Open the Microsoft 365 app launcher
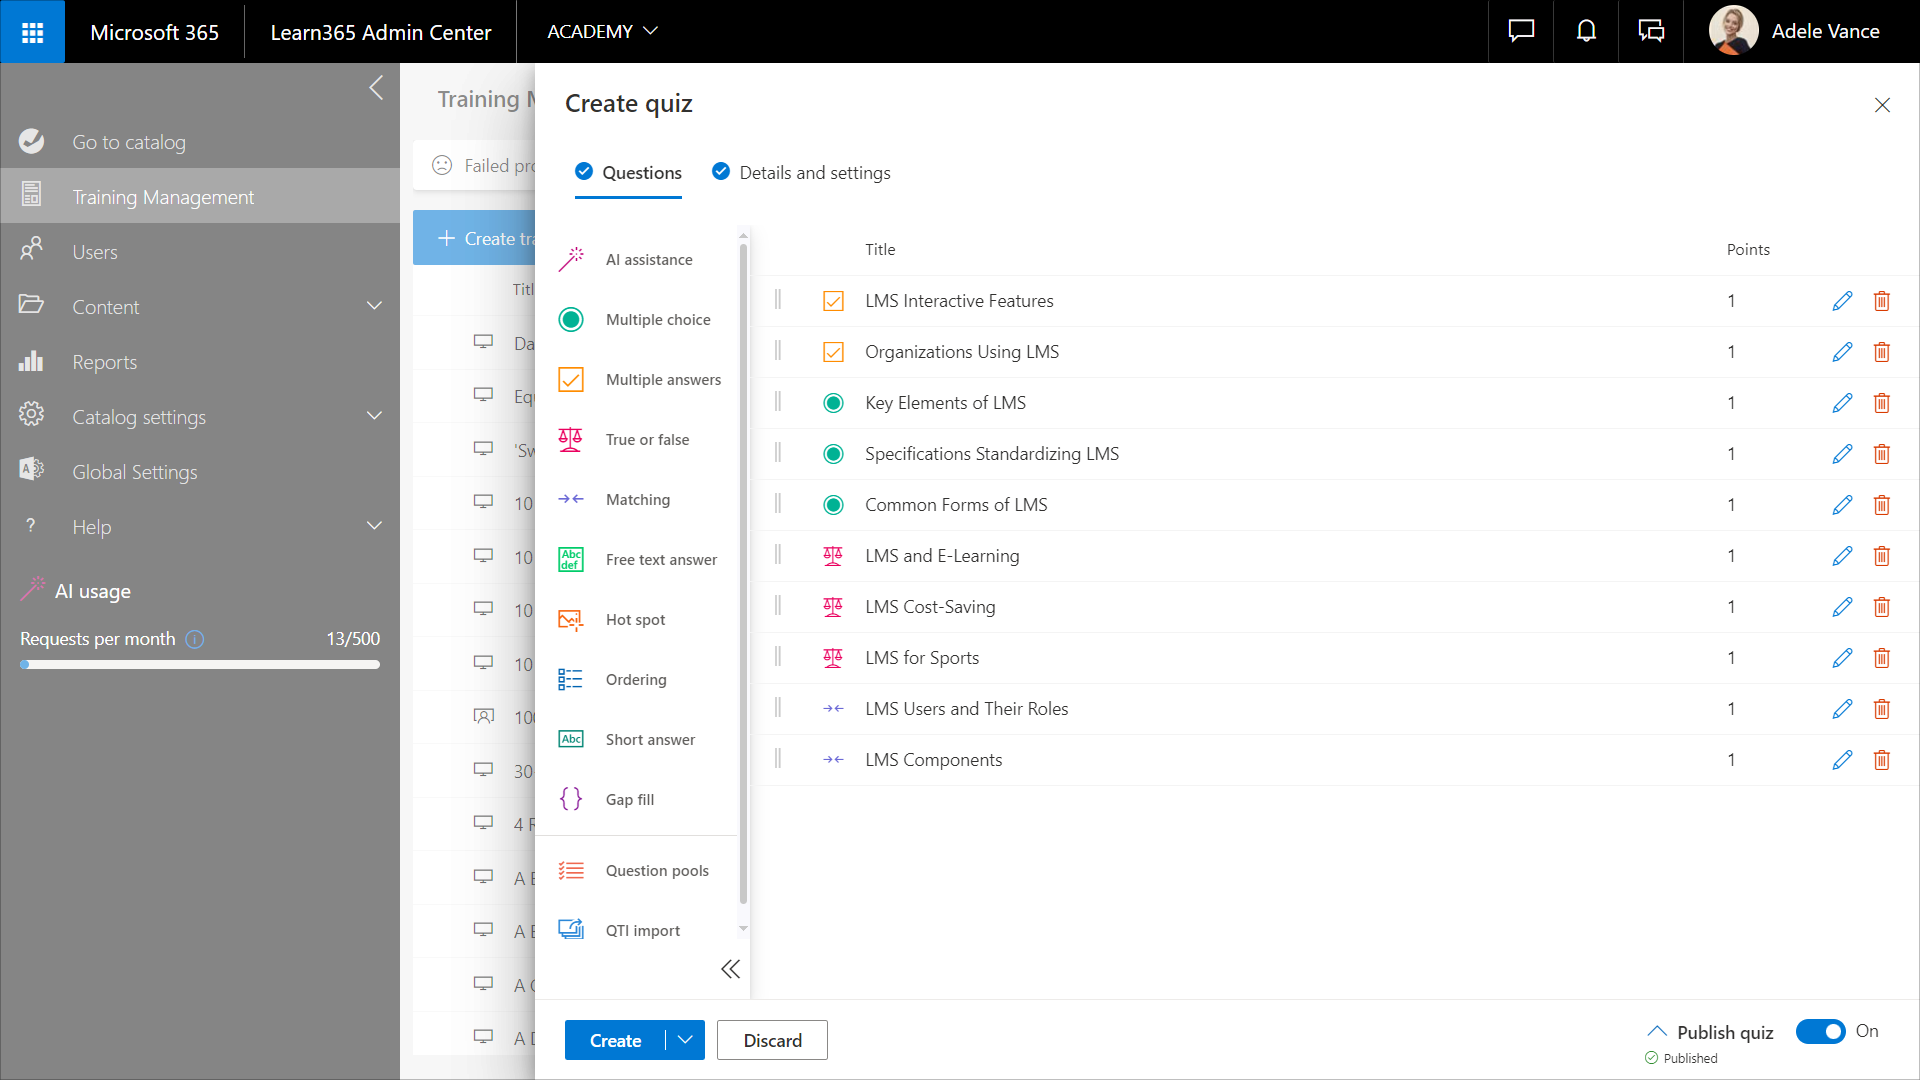This screenshot has width=1920, height=1080. coord(32,32)
